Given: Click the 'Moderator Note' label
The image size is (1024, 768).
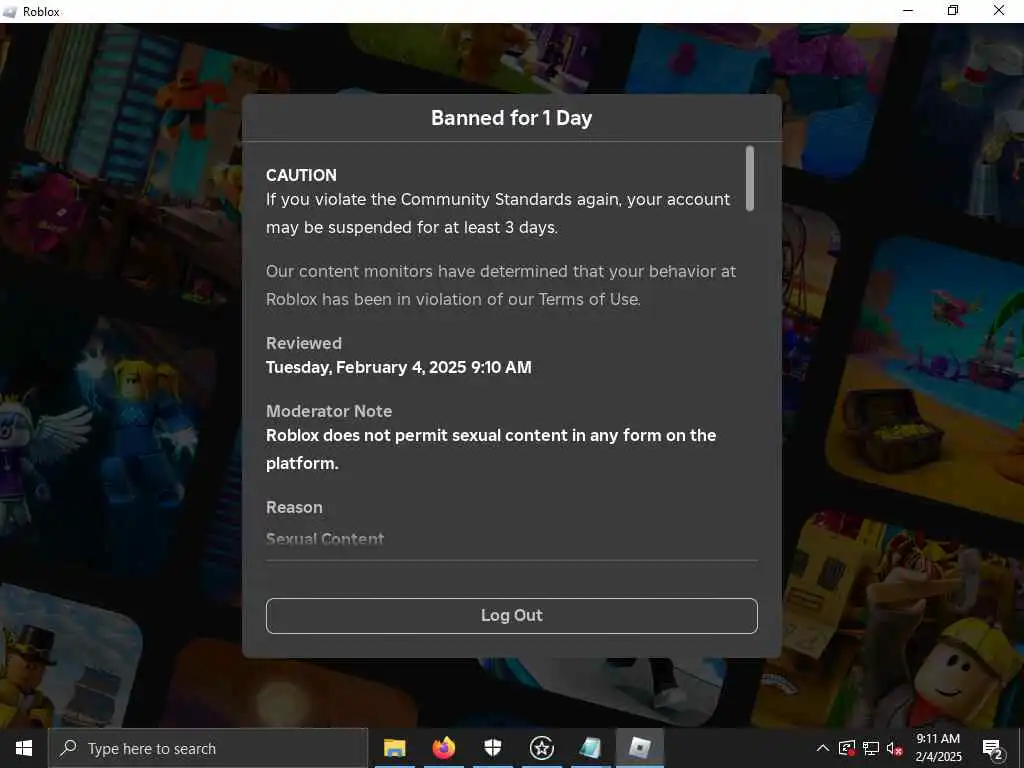Looking at the screenshot, I should pos(329,411).
